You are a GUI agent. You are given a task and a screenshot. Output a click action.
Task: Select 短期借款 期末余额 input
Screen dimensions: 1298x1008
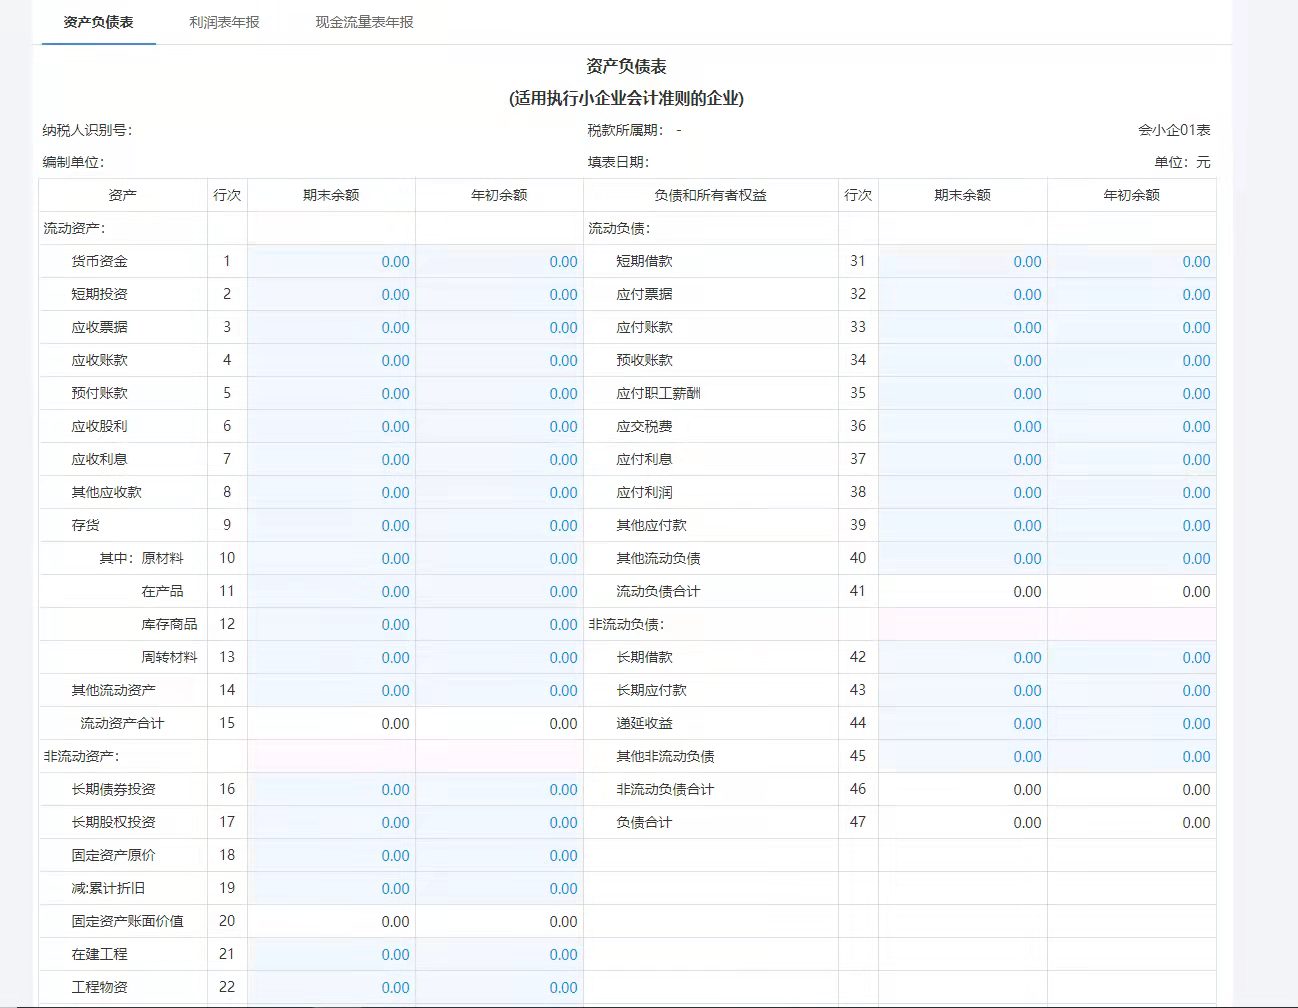click(962, 262)
